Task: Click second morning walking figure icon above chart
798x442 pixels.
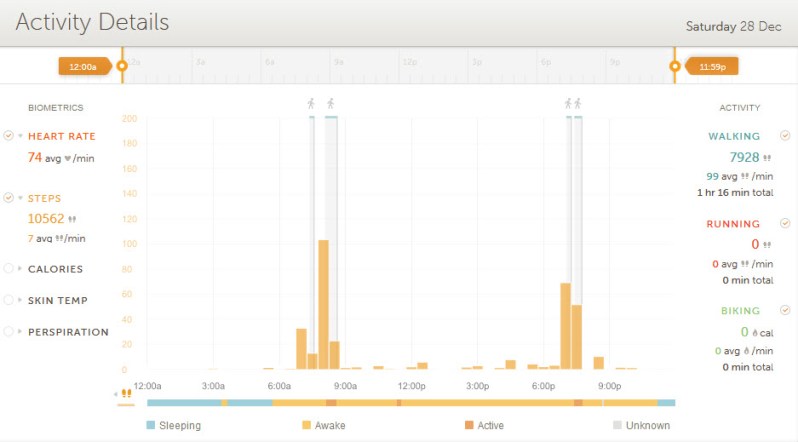Action: (330, 103)
